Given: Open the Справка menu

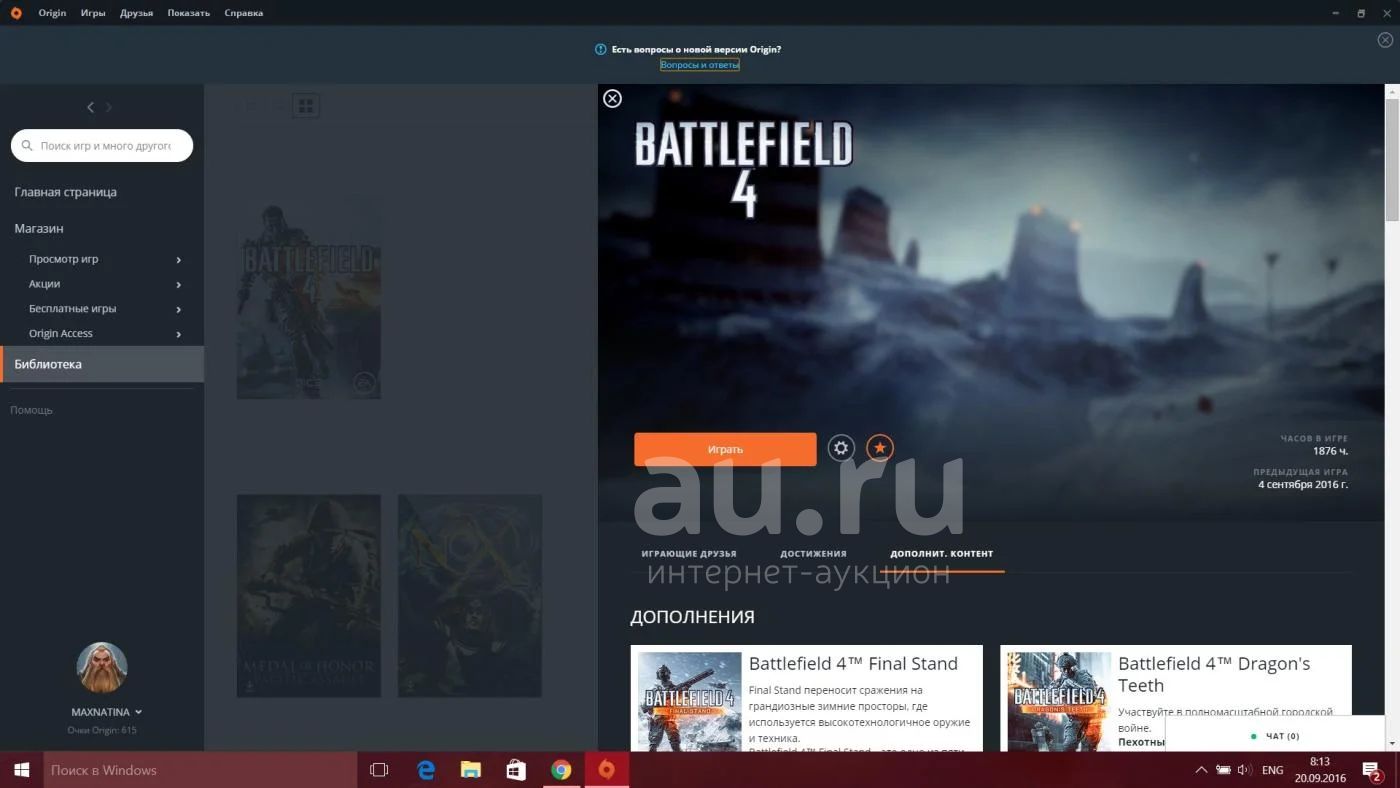Looking at the screenshot, I should (x=244, y=13).
